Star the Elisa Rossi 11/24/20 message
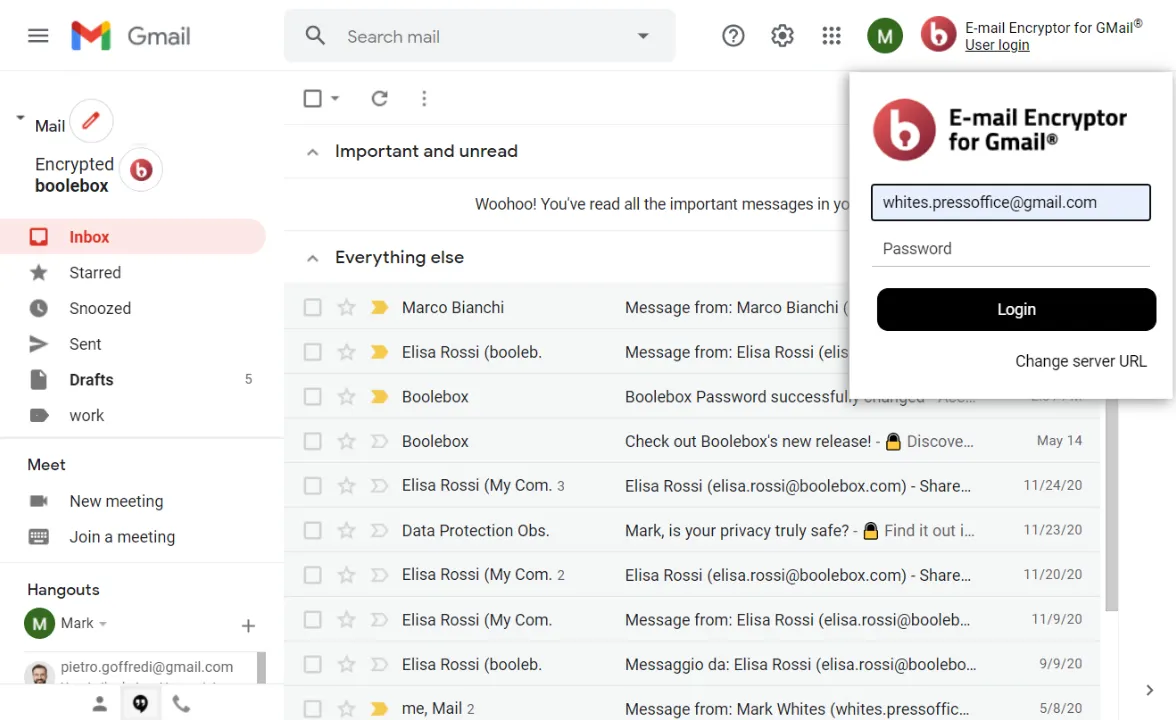Viewport: 1176px width, 720px height. point(346,485)
